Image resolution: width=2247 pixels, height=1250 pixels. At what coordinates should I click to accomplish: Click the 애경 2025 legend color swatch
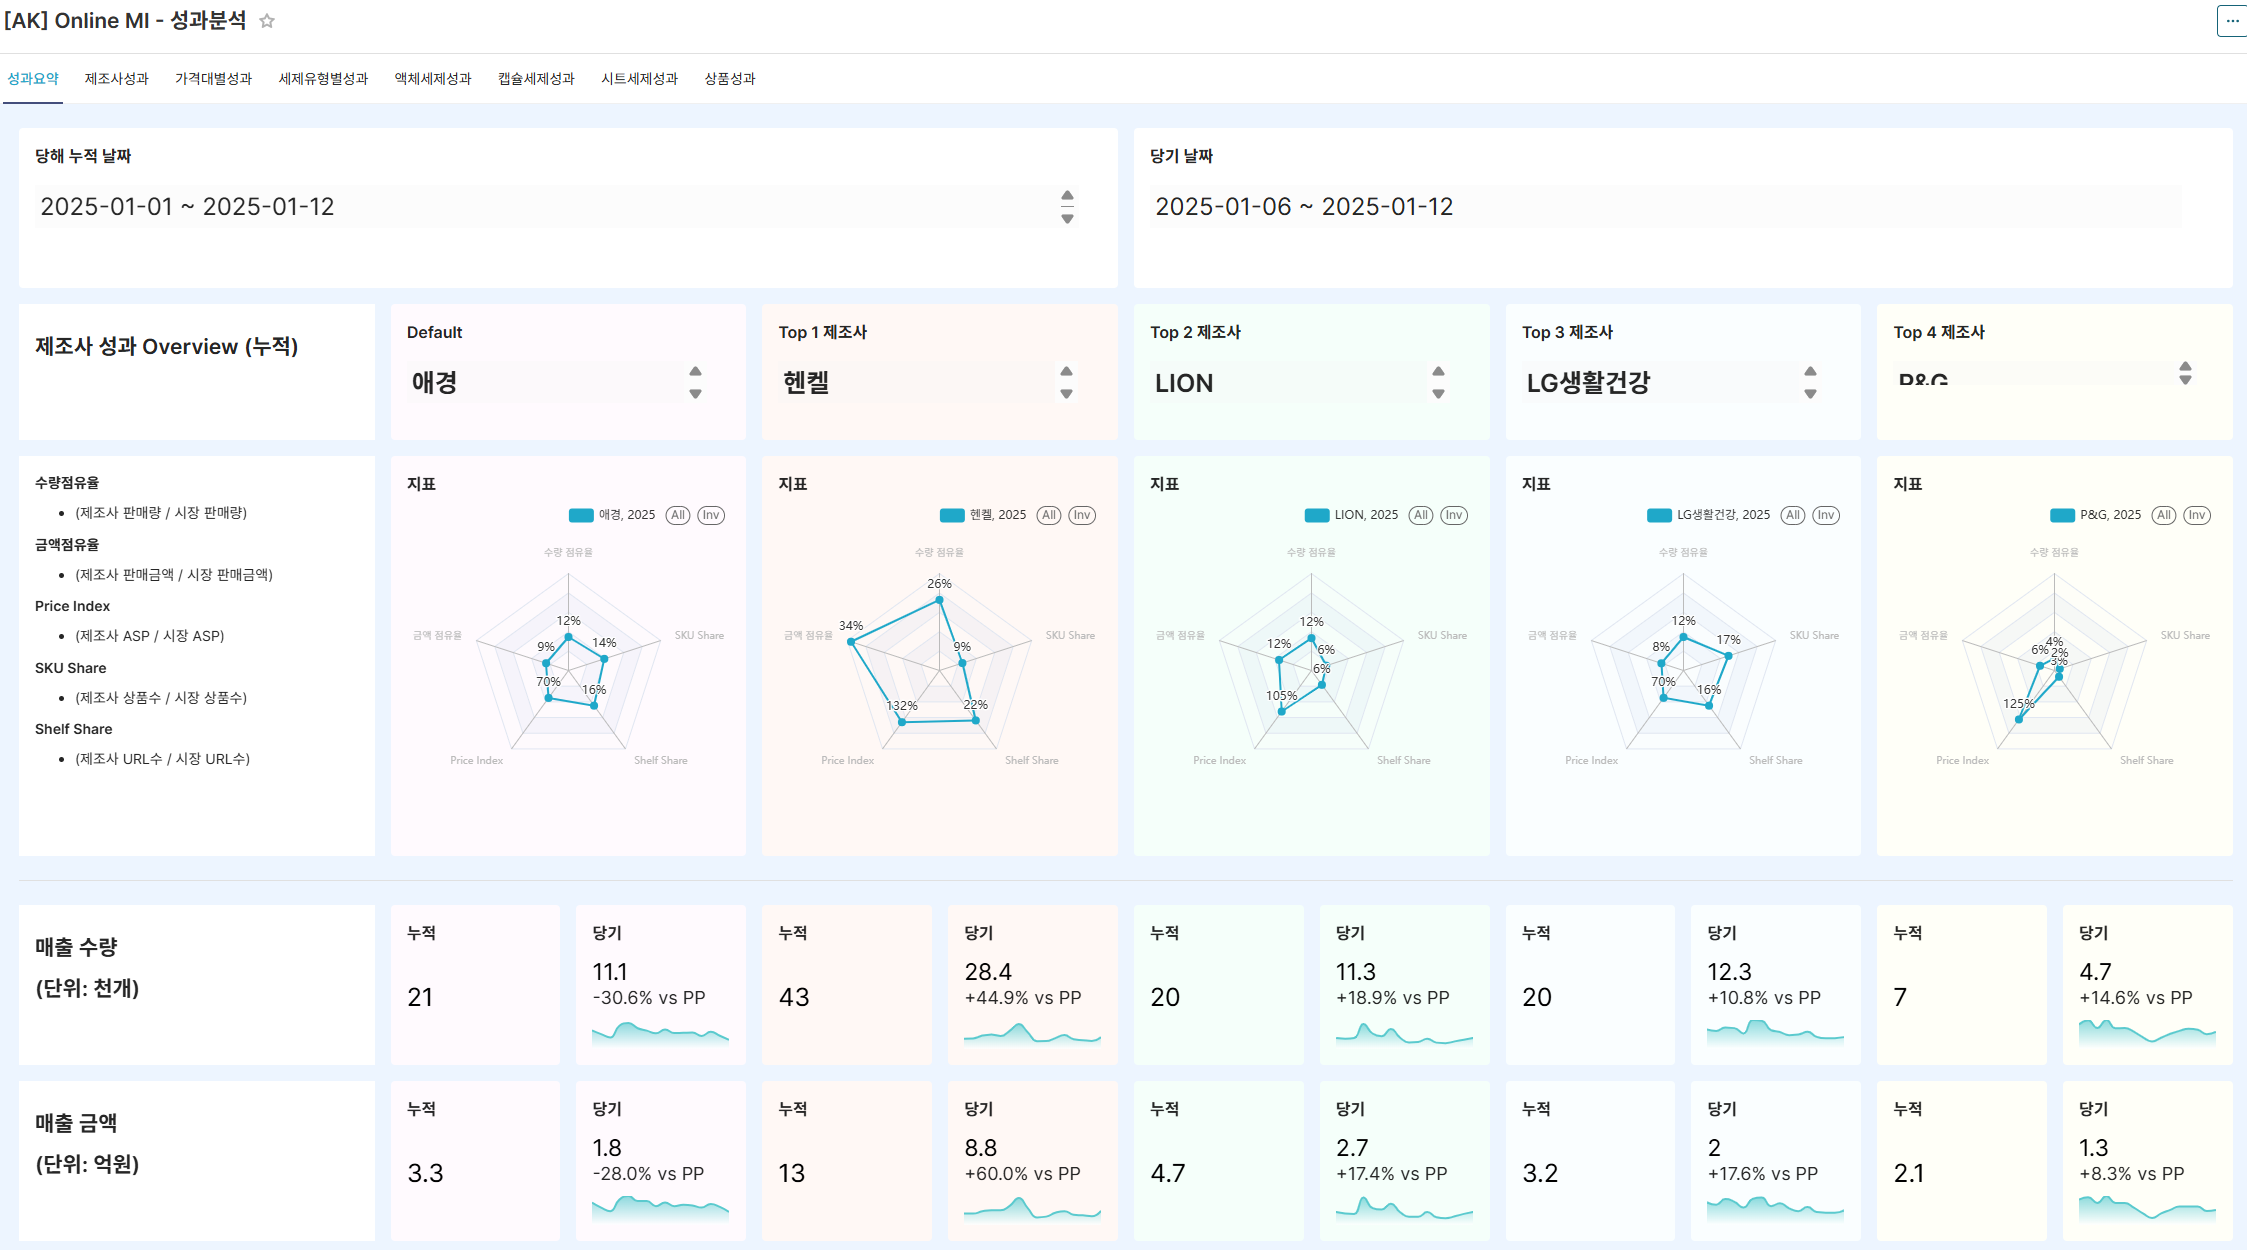pyautogui.click(x=581, y=515)
